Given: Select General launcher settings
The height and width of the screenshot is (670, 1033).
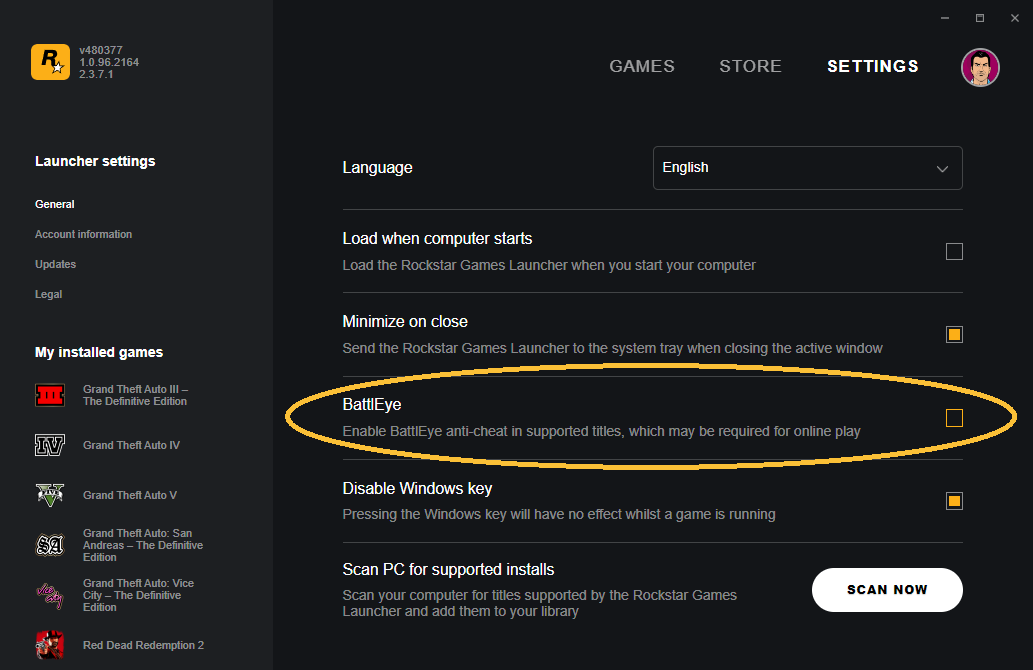Looking at the screenshot, I should click(55, 204).
